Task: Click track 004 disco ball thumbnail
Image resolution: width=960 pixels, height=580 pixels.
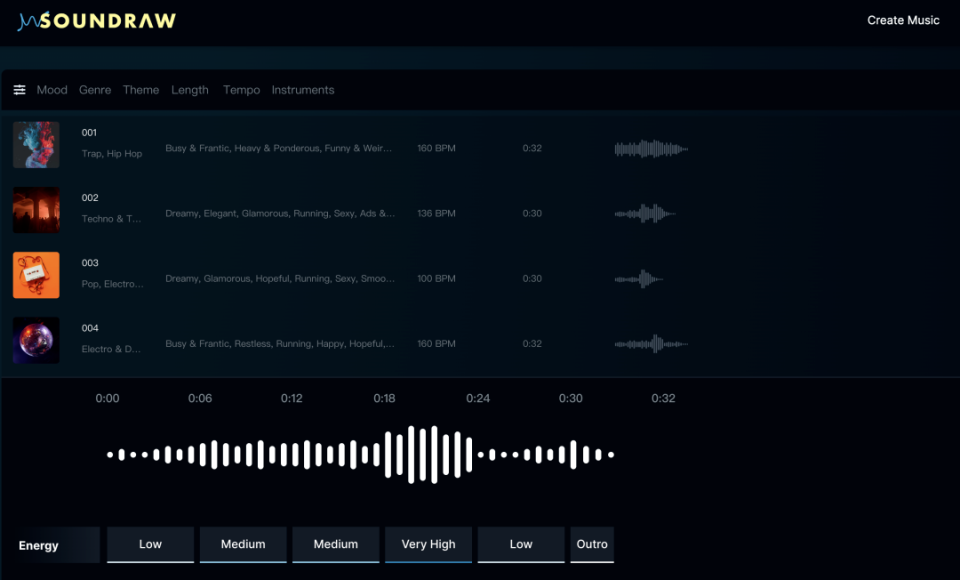Action: pos(36,340)
